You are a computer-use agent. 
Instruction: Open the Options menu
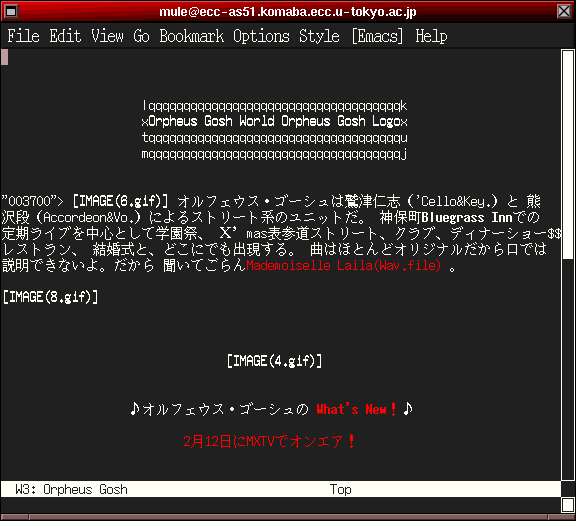coord(261,36)
